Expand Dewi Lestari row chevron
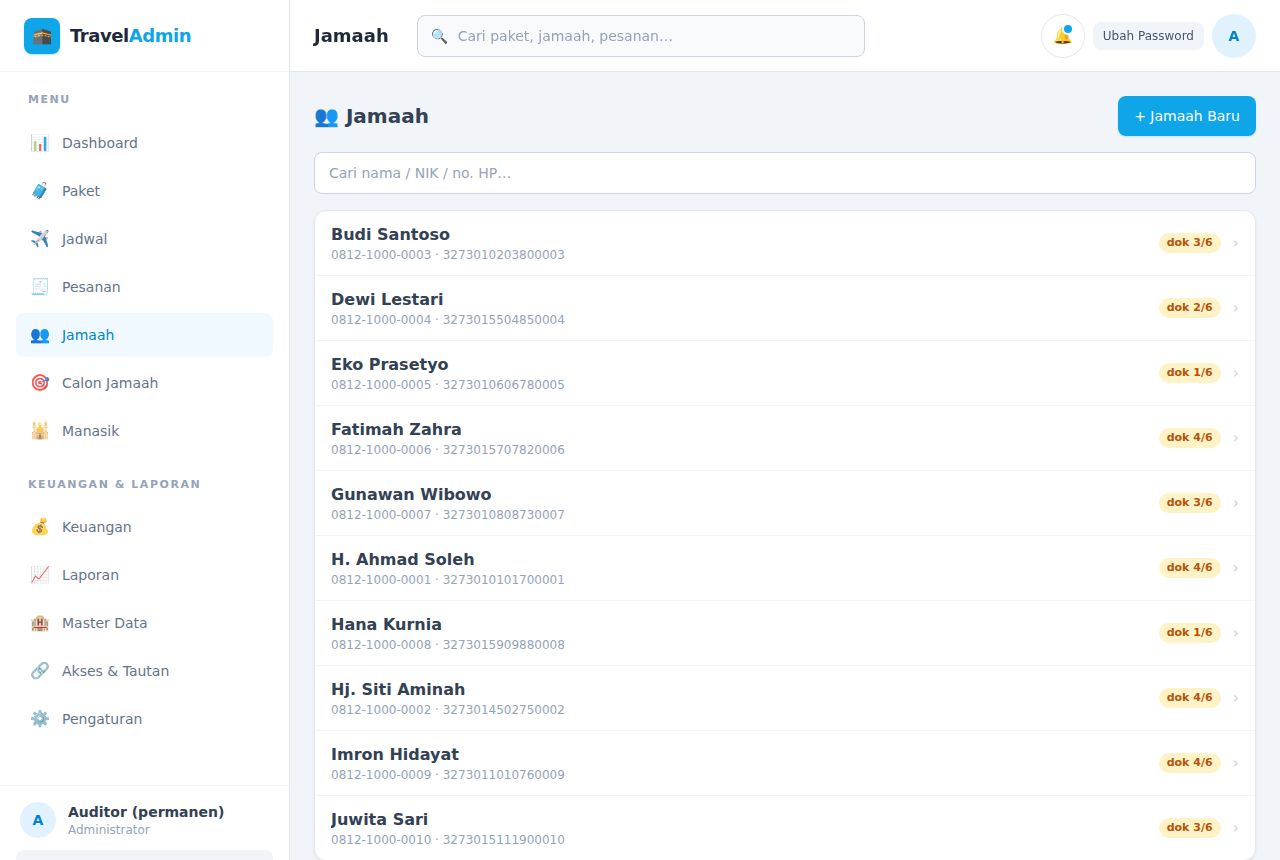1280x860 pixels. pyautogui.click(x=1236, y=308)
